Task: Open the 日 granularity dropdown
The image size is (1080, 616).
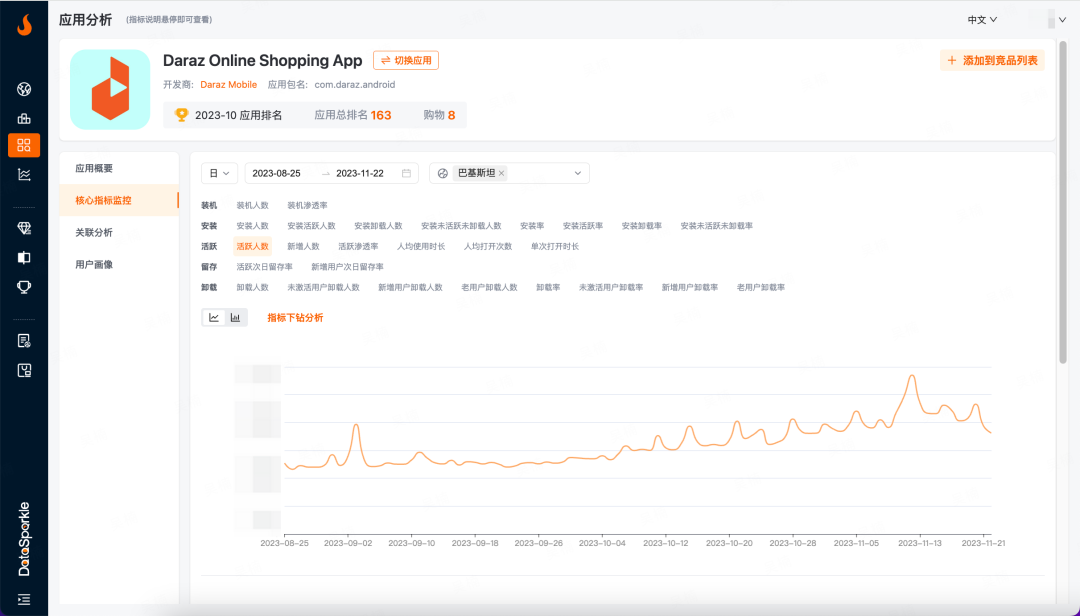Action: point(220,173)
